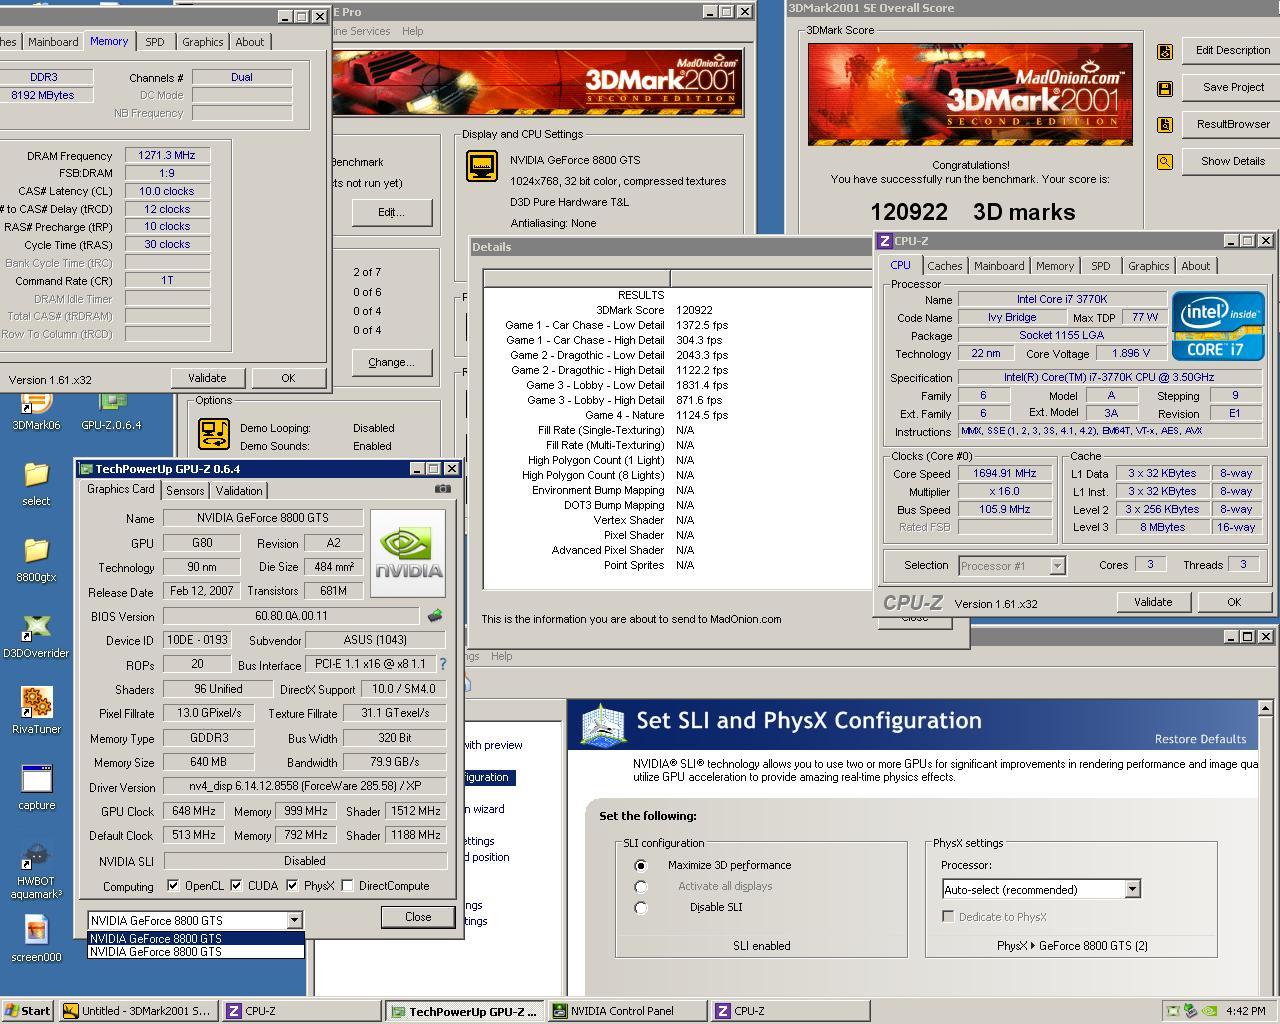The image size is (1280, 1024).
Task: Open SPD tab in front CPU-Z window
Action: coord(1101,266)
